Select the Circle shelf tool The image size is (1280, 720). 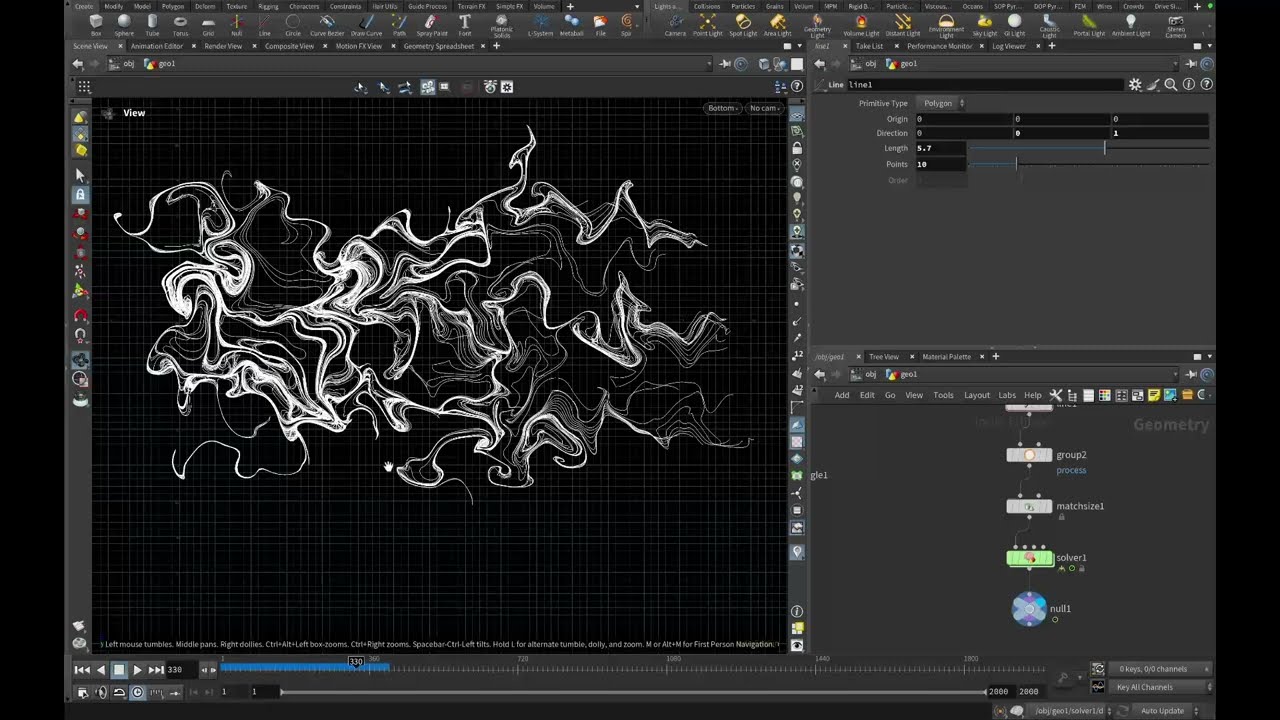(293, 24)
